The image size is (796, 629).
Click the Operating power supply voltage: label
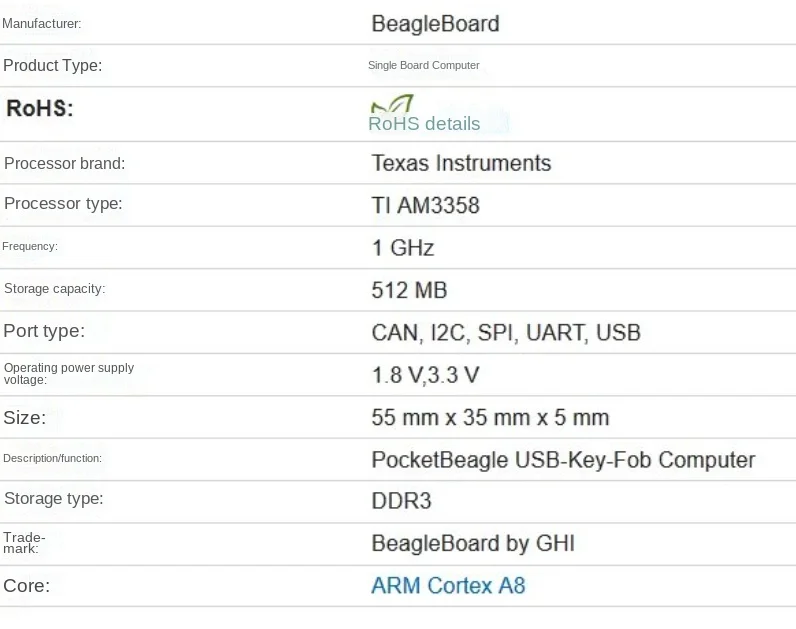click(x=69, y=374)
